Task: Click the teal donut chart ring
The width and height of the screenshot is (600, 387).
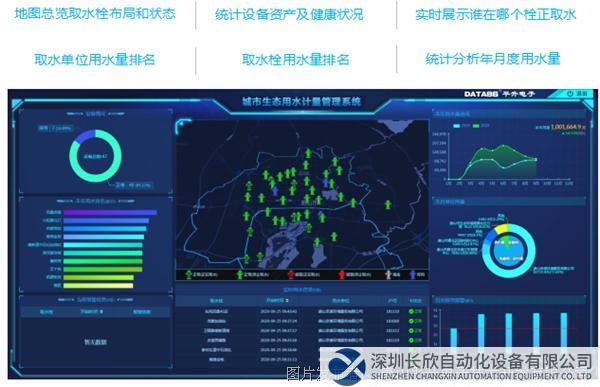Action: point(96,156)
